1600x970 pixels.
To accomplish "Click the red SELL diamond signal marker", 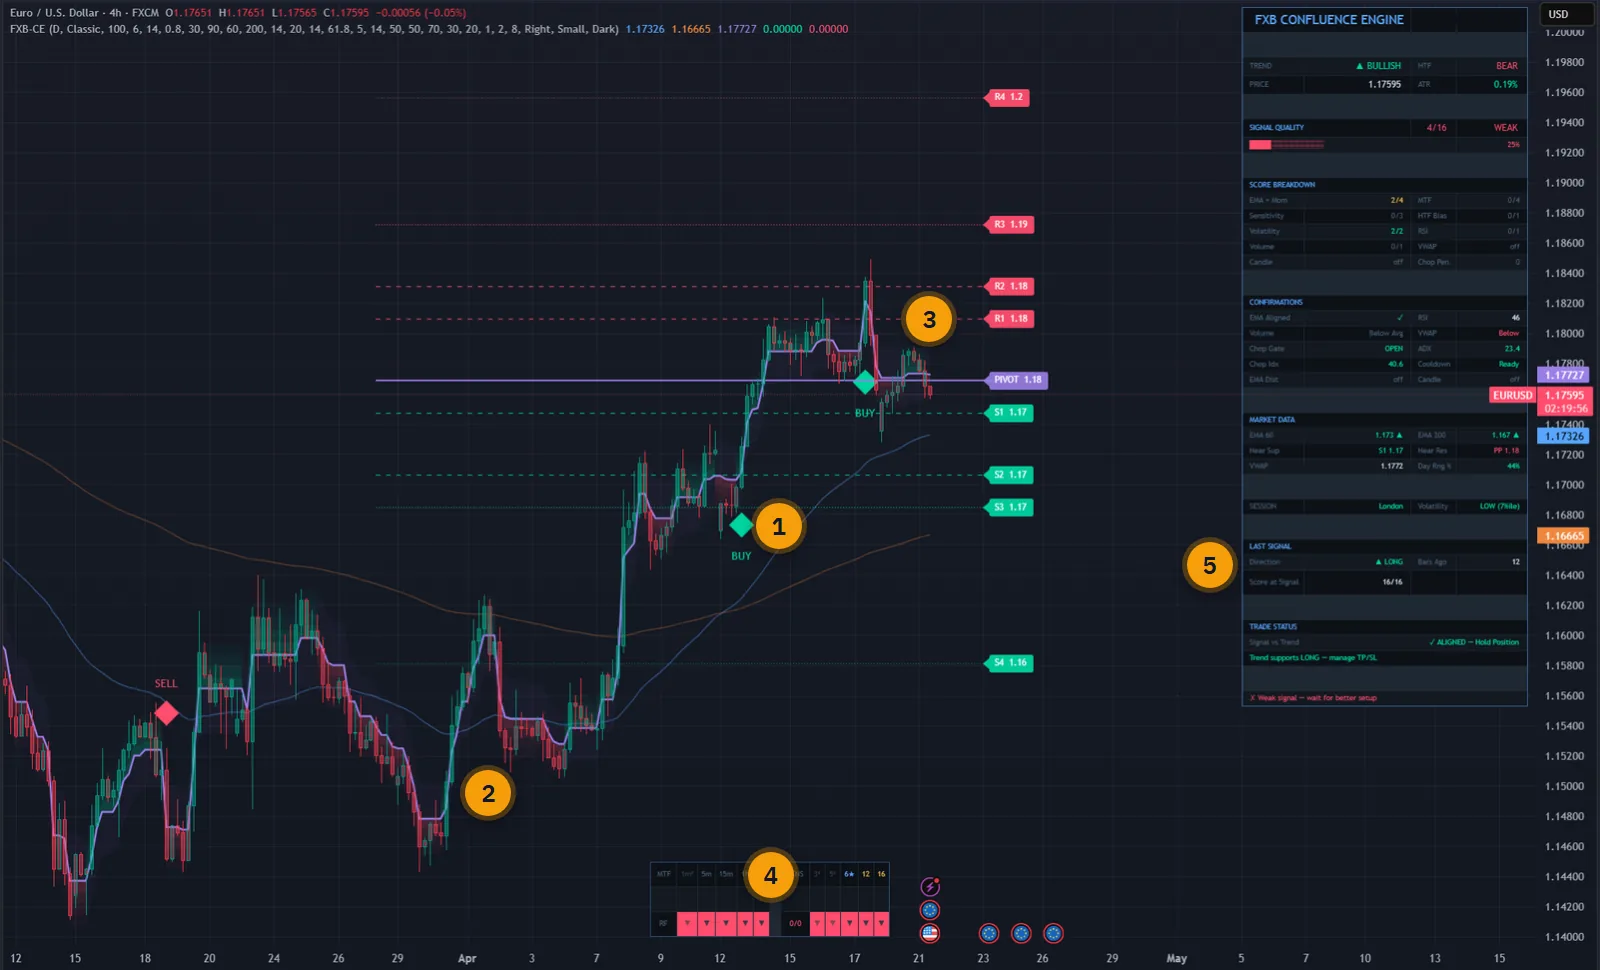I will tap(166, 713).
